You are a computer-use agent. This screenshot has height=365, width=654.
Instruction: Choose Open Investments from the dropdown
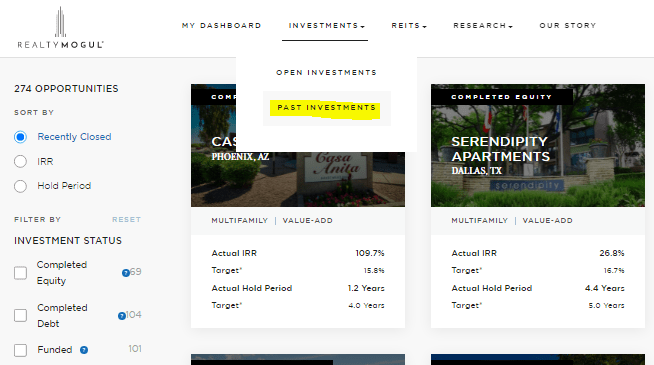tap(326, 73)
